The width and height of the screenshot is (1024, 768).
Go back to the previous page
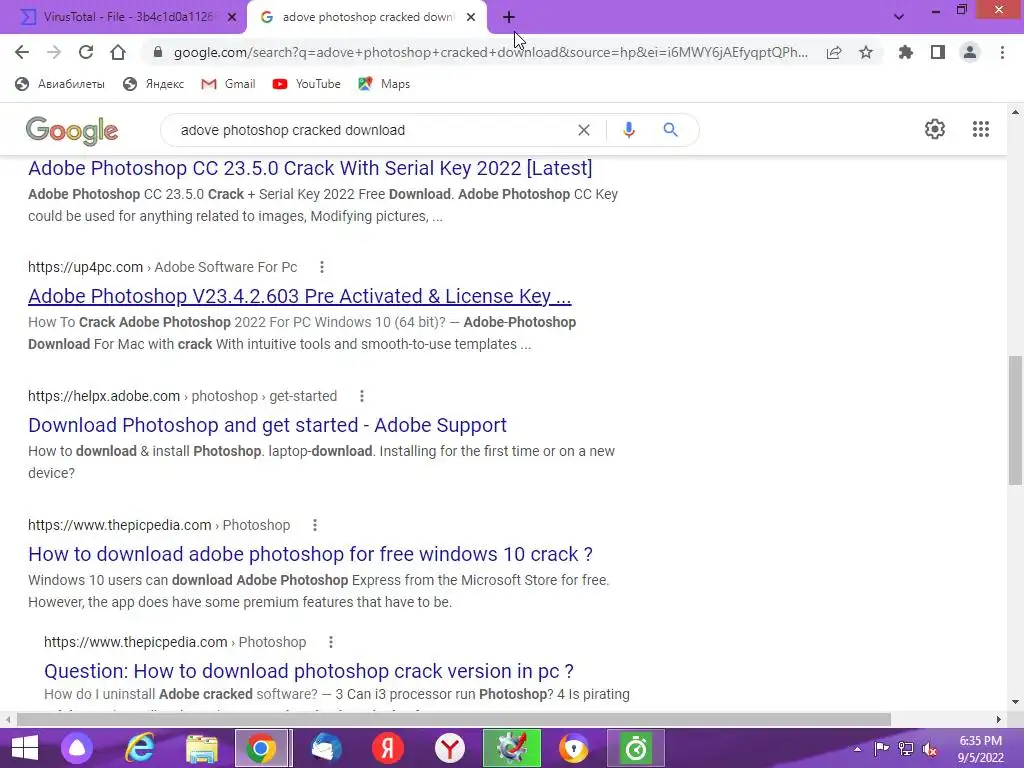[22, 52]
